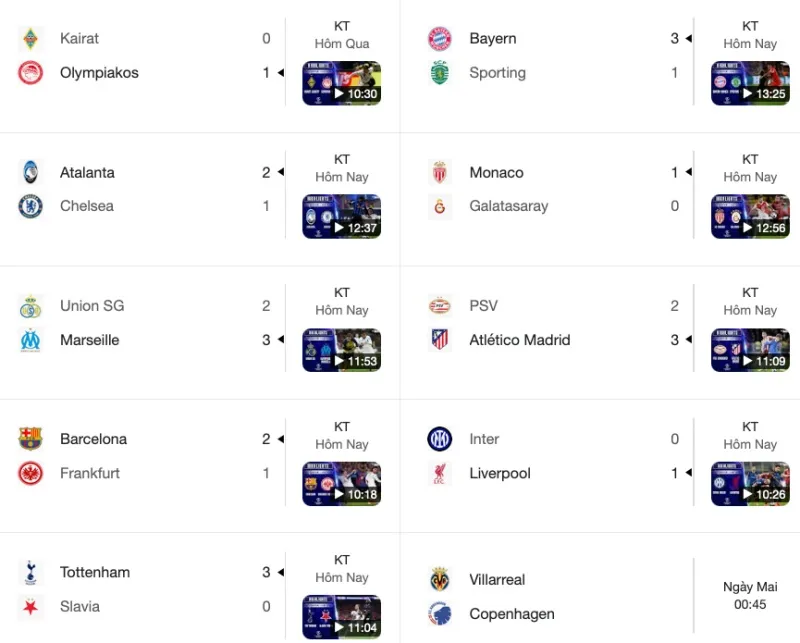Screen dimensions: 800x643
Task: Click the PSV vs Atlético Madrid match thumbnail
Action: tap(750, 350)
